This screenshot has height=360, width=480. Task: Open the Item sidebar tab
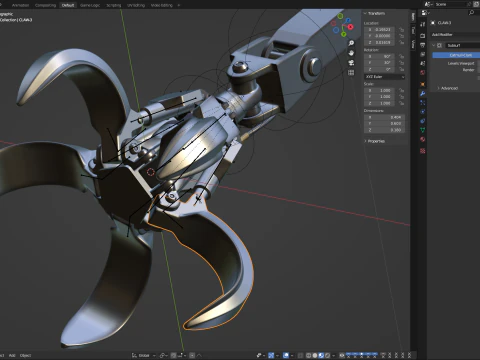pyautogui.click(x=413, y=17)
